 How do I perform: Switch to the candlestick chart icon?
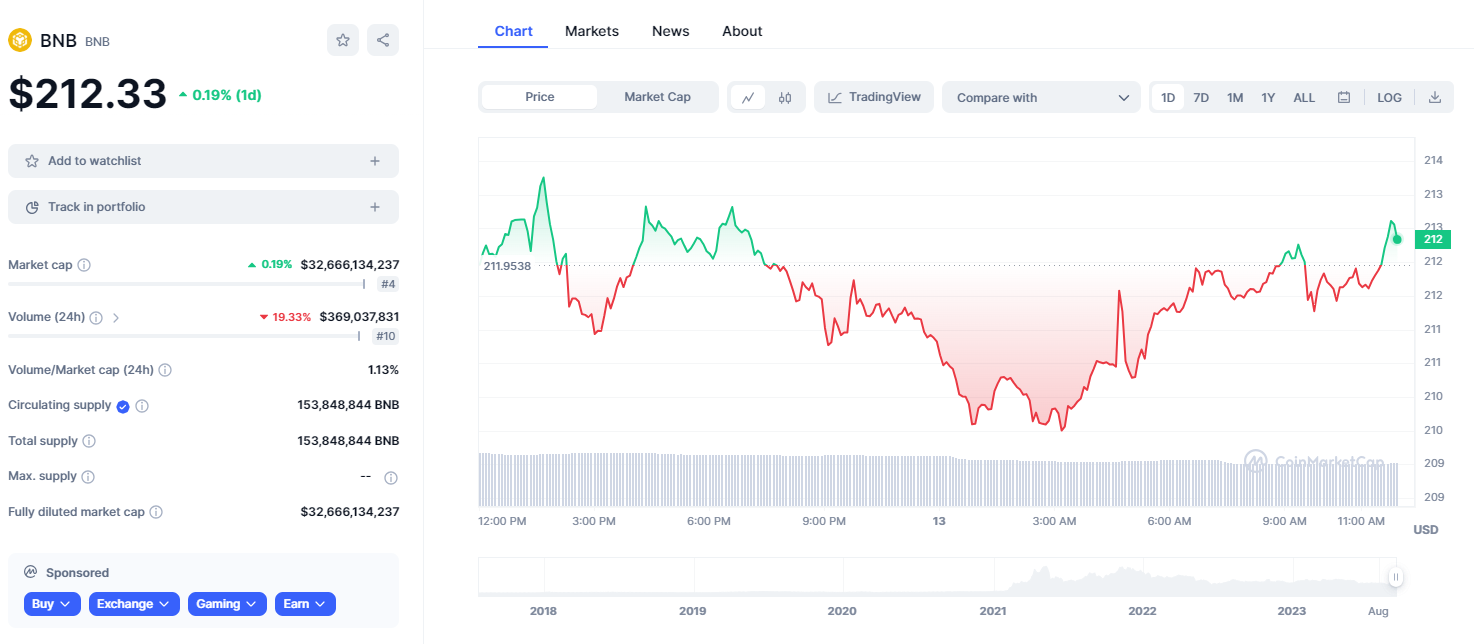[785, 97]
